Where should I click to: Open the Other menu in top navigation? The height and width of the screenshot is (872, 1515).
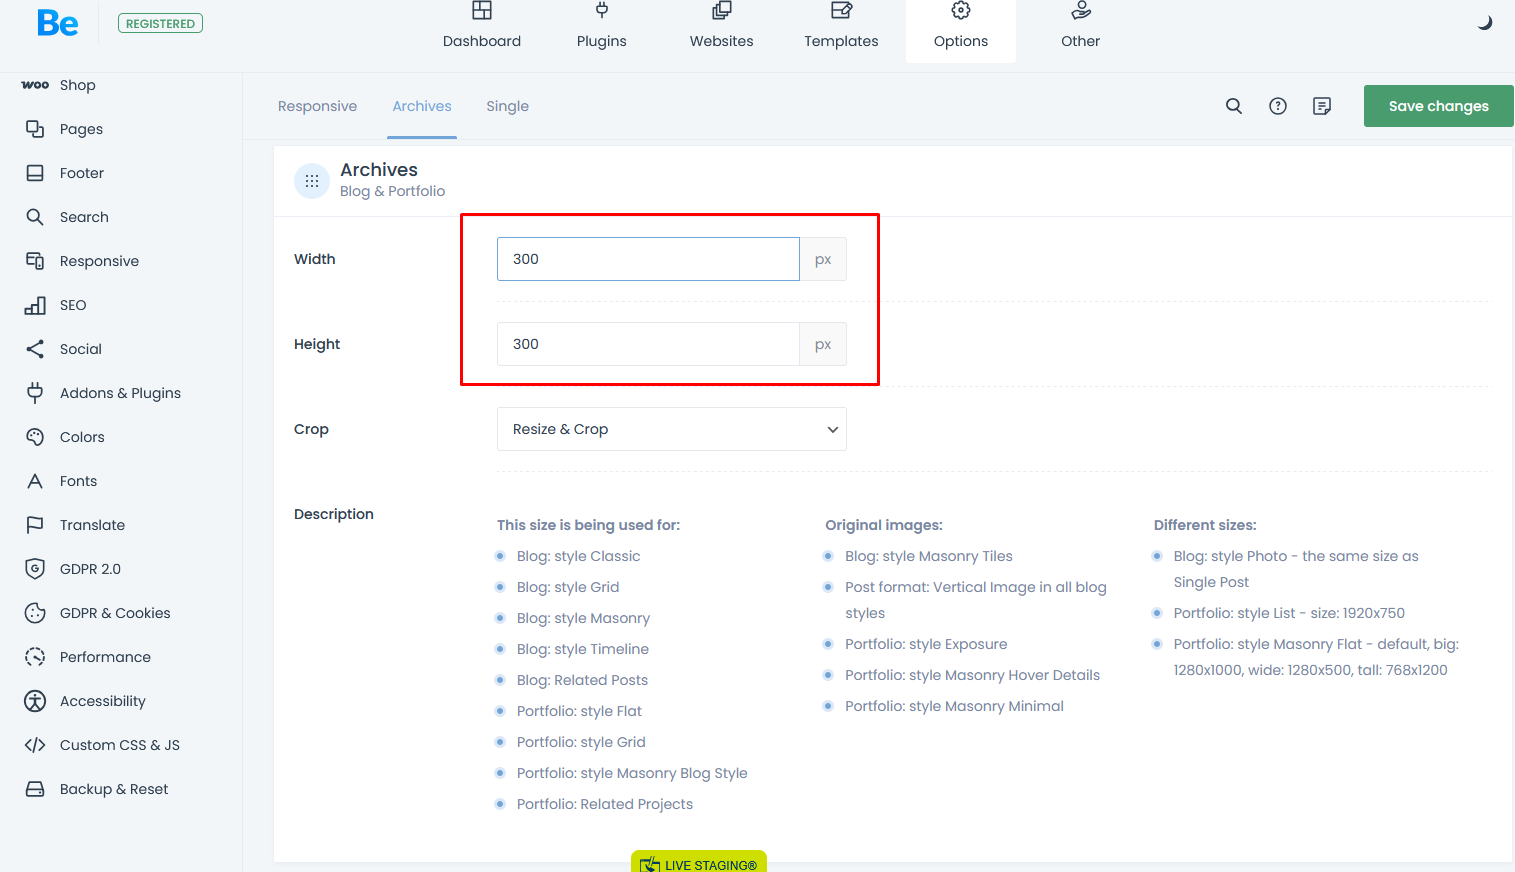pyautogui.click(x=1080, y=27)
